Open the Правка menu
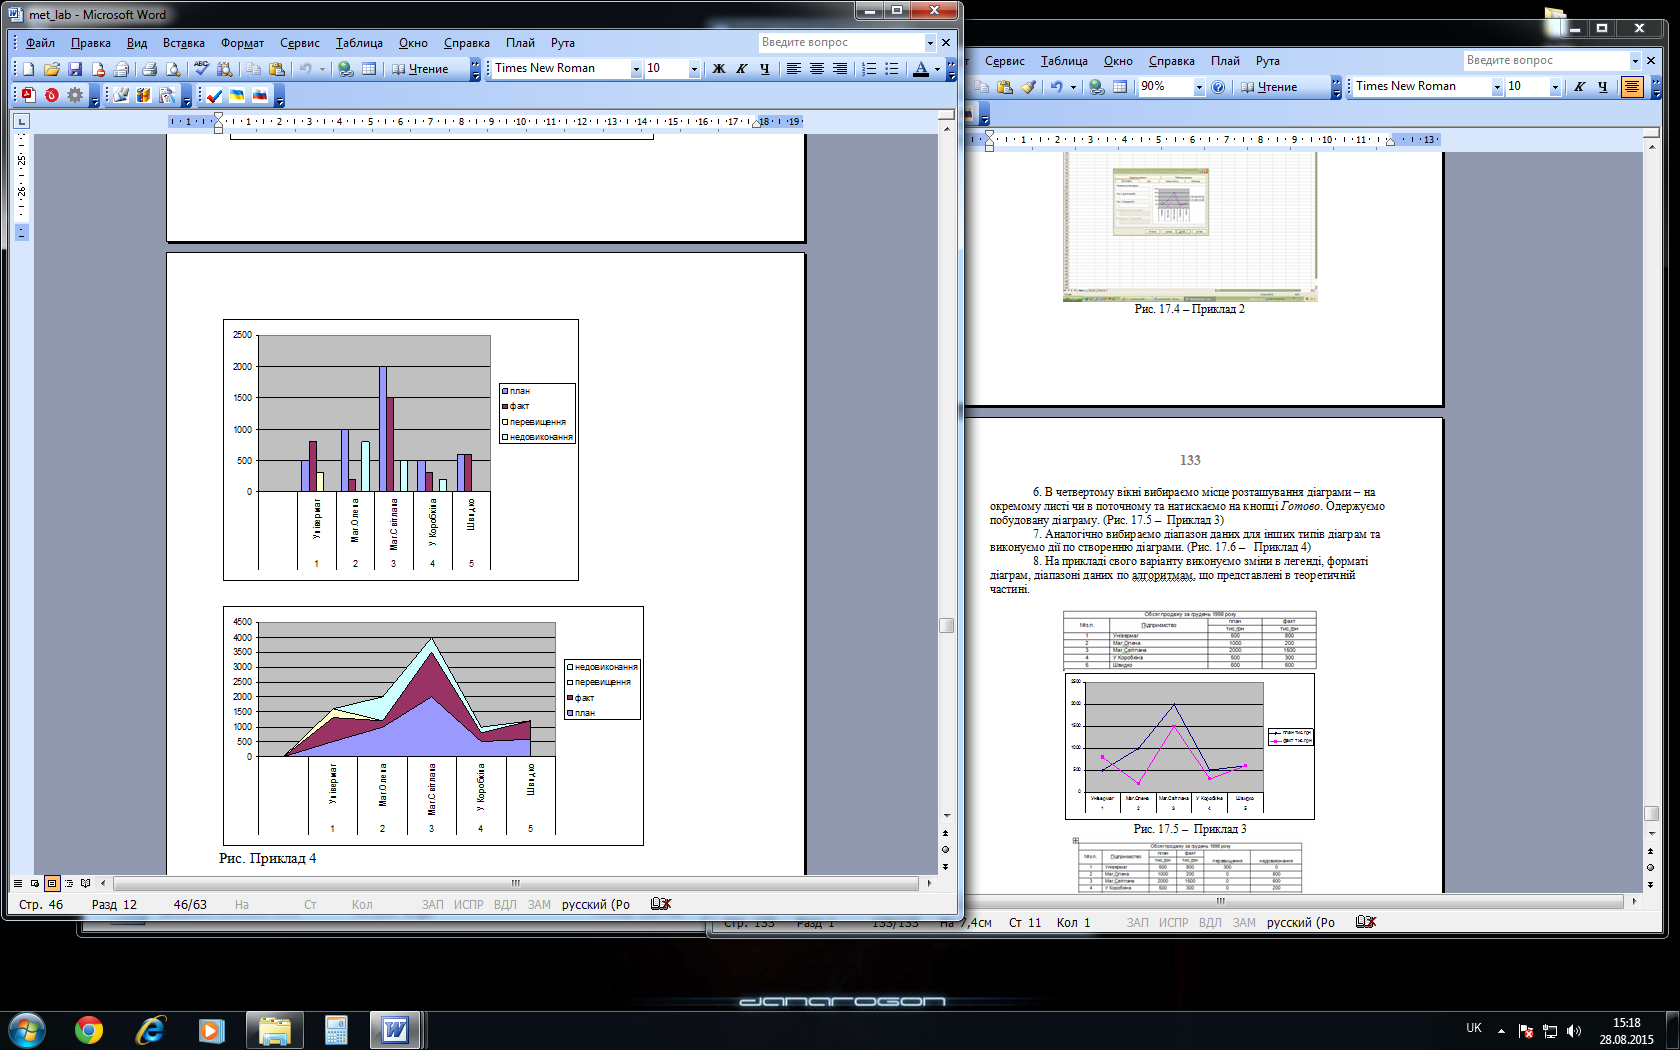This screenshot has width=1680, height=1050. coord(91,43)
